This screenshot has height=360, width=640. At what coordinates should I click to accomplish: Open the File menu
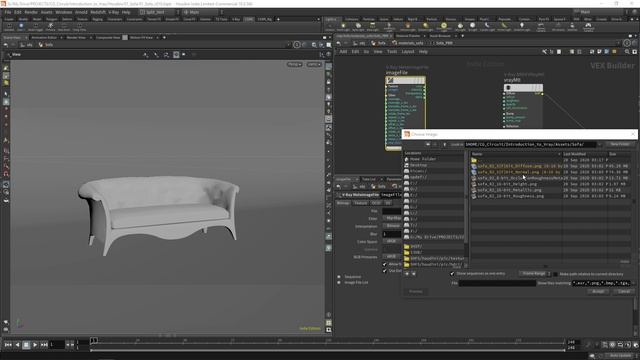[x=8, y=12]
